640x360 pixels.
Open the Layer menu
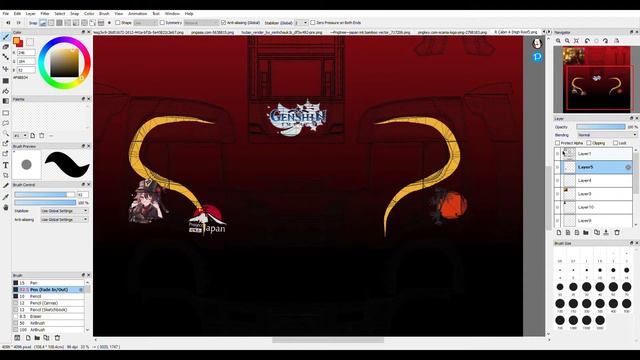[31, 13]
